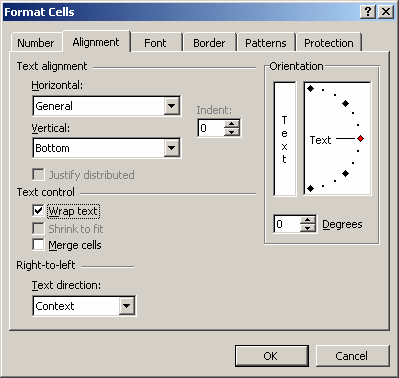Click the Cancel button
Image resolution: width=399 pixels, height=378 pixels.
coord(352,356)
